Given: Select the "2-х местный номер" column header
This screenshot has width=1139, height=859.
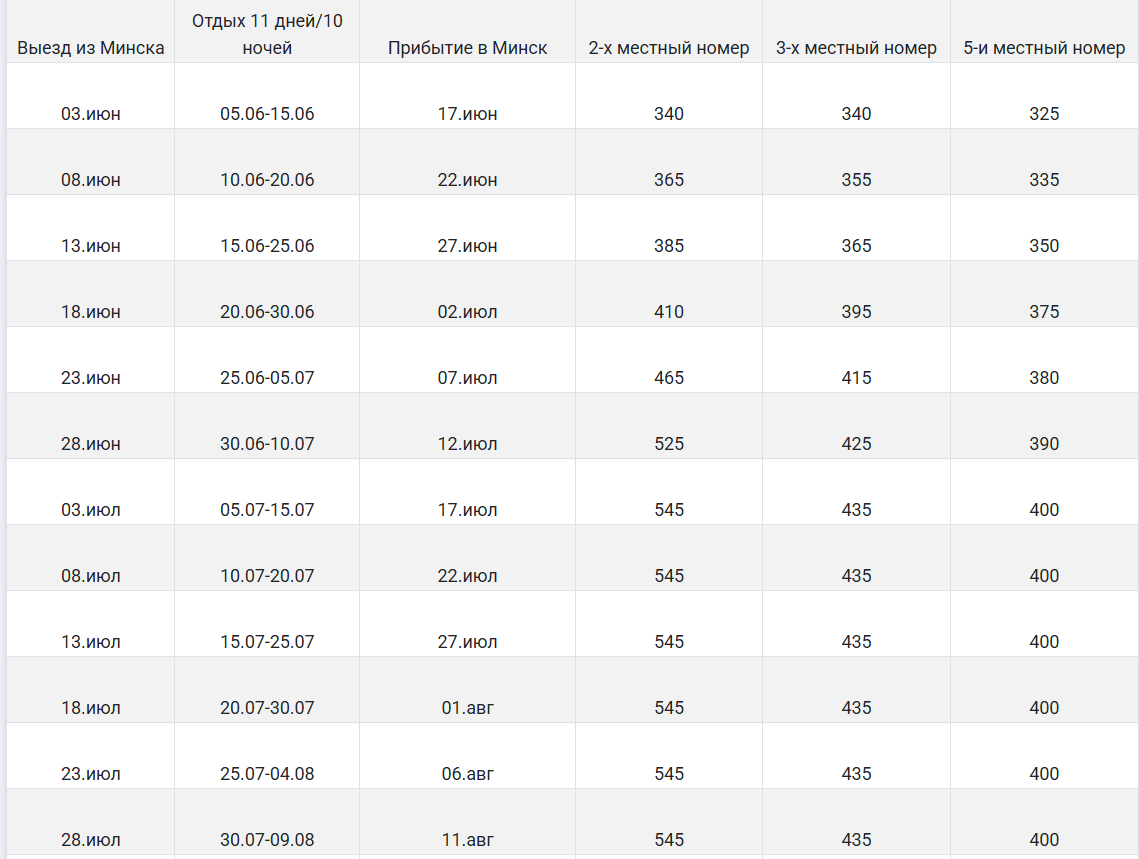Looking at the screenshot, I should (668, 48).
